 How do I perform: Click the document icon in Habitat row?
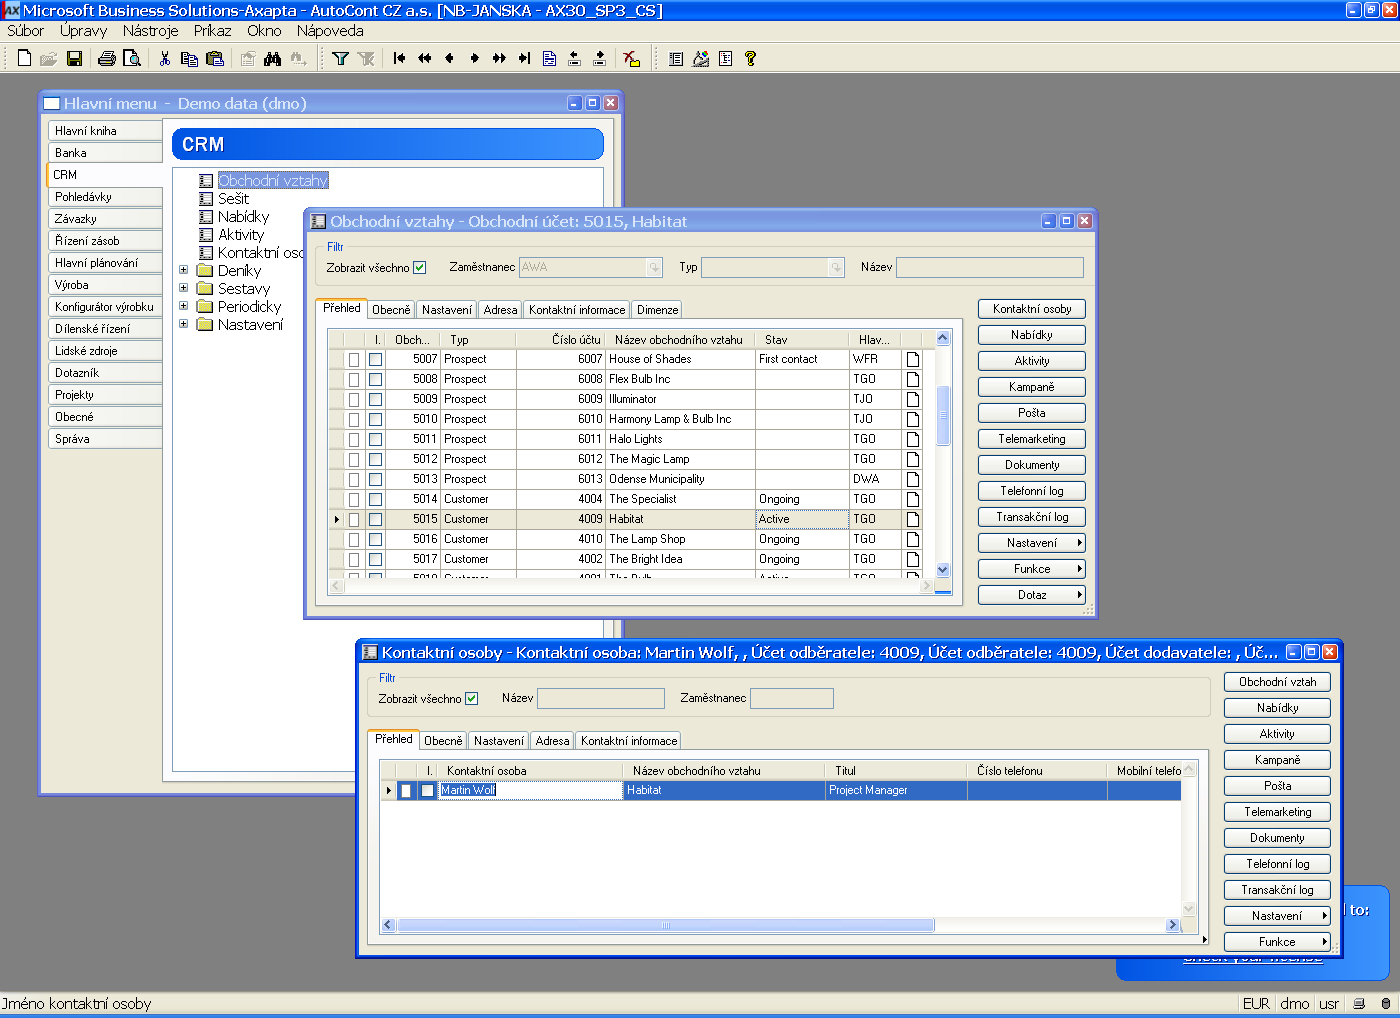(912, 519)
